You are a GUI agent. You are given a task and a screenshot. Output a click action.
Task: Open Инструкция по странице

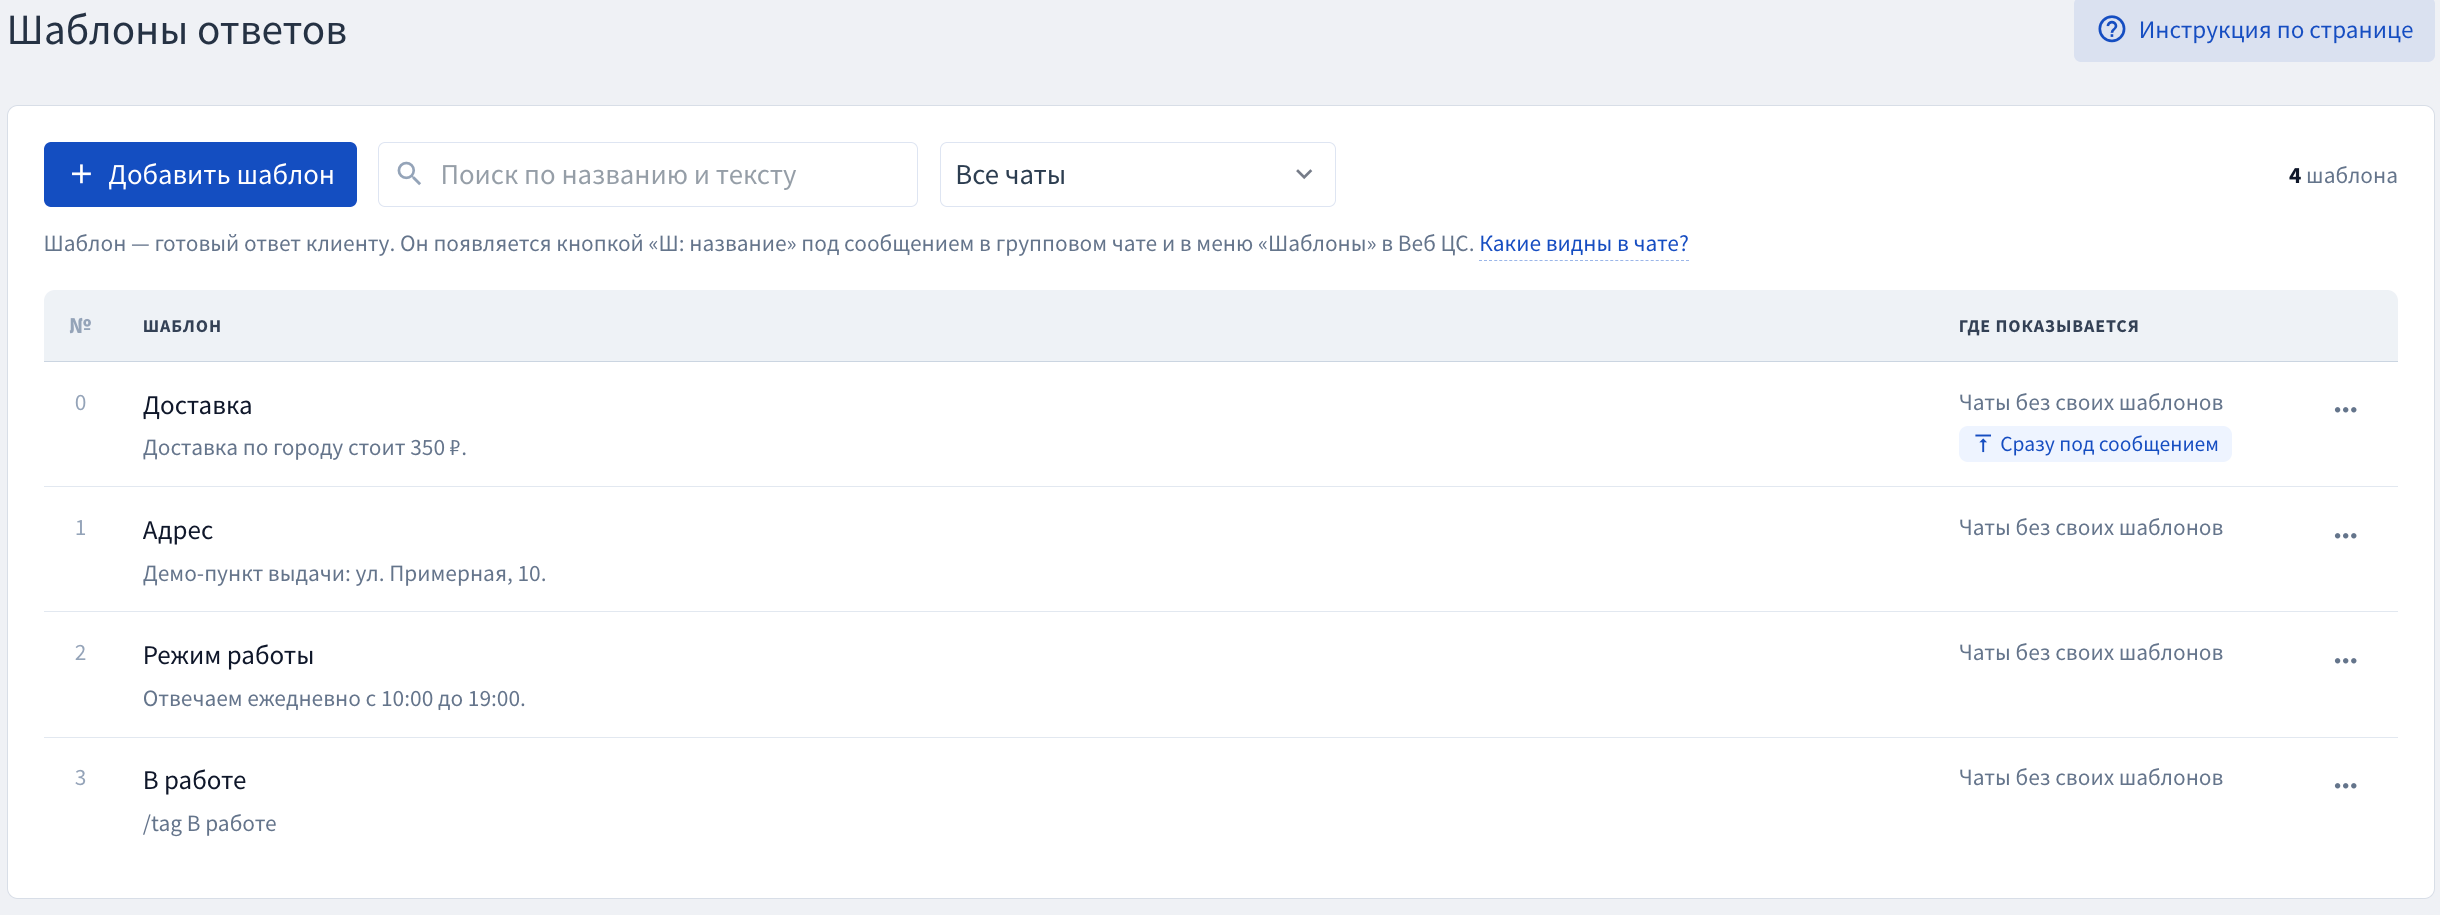[x=2254, y=30]
